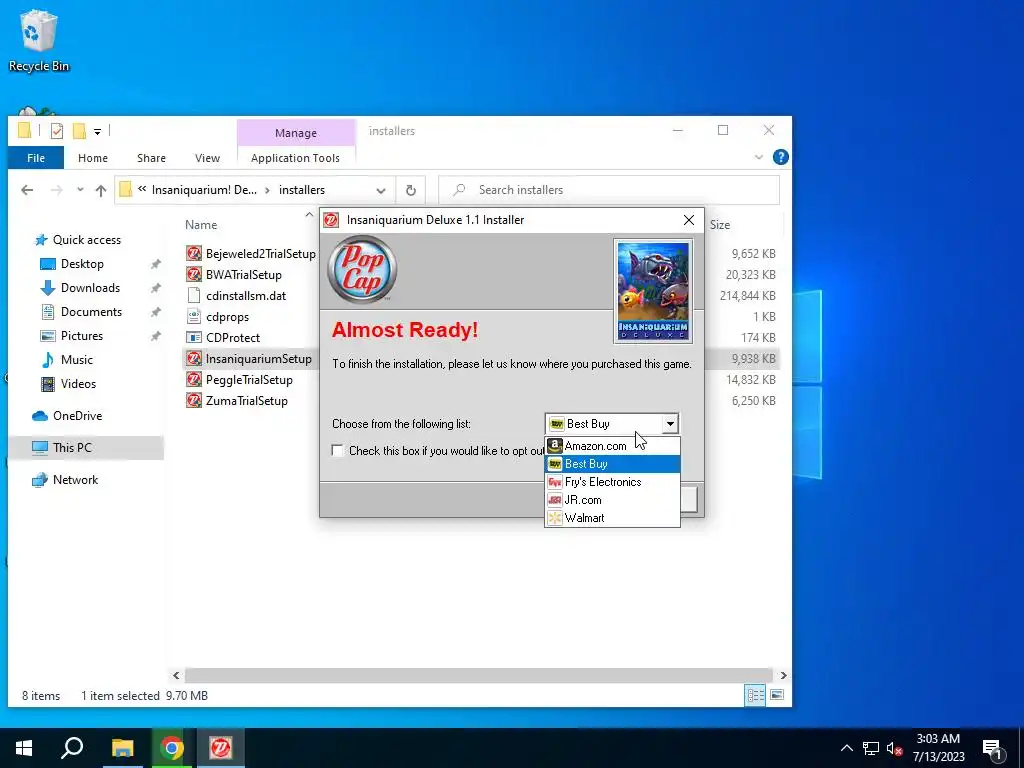Image resolution: width=1024 pixels, height=768 pixels.
Task: Launch Google Chrome from the taskbar
Action: 172,748
